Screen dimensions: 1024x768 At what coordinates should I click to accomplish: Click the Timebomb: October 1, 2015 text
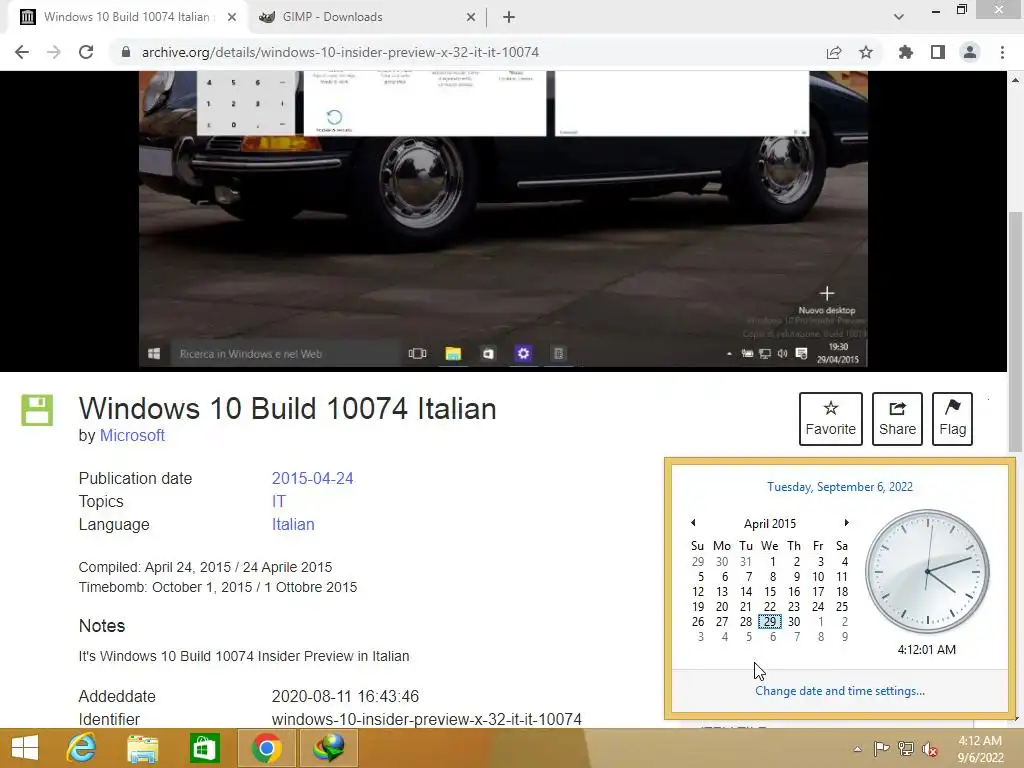(x=217, y=587)
